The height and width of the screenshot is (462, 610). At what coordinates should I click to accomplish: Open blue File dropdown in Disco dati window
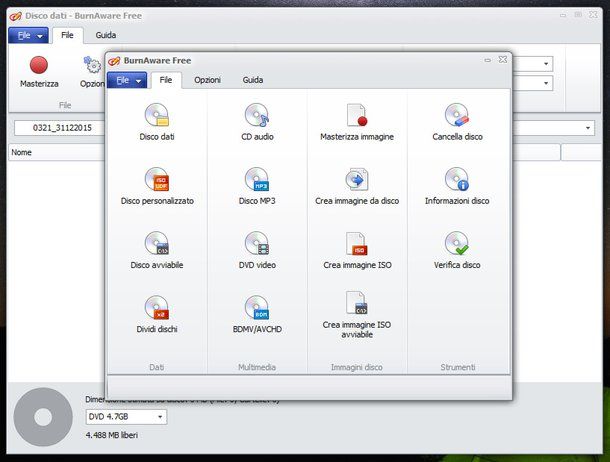coord(28,35)
